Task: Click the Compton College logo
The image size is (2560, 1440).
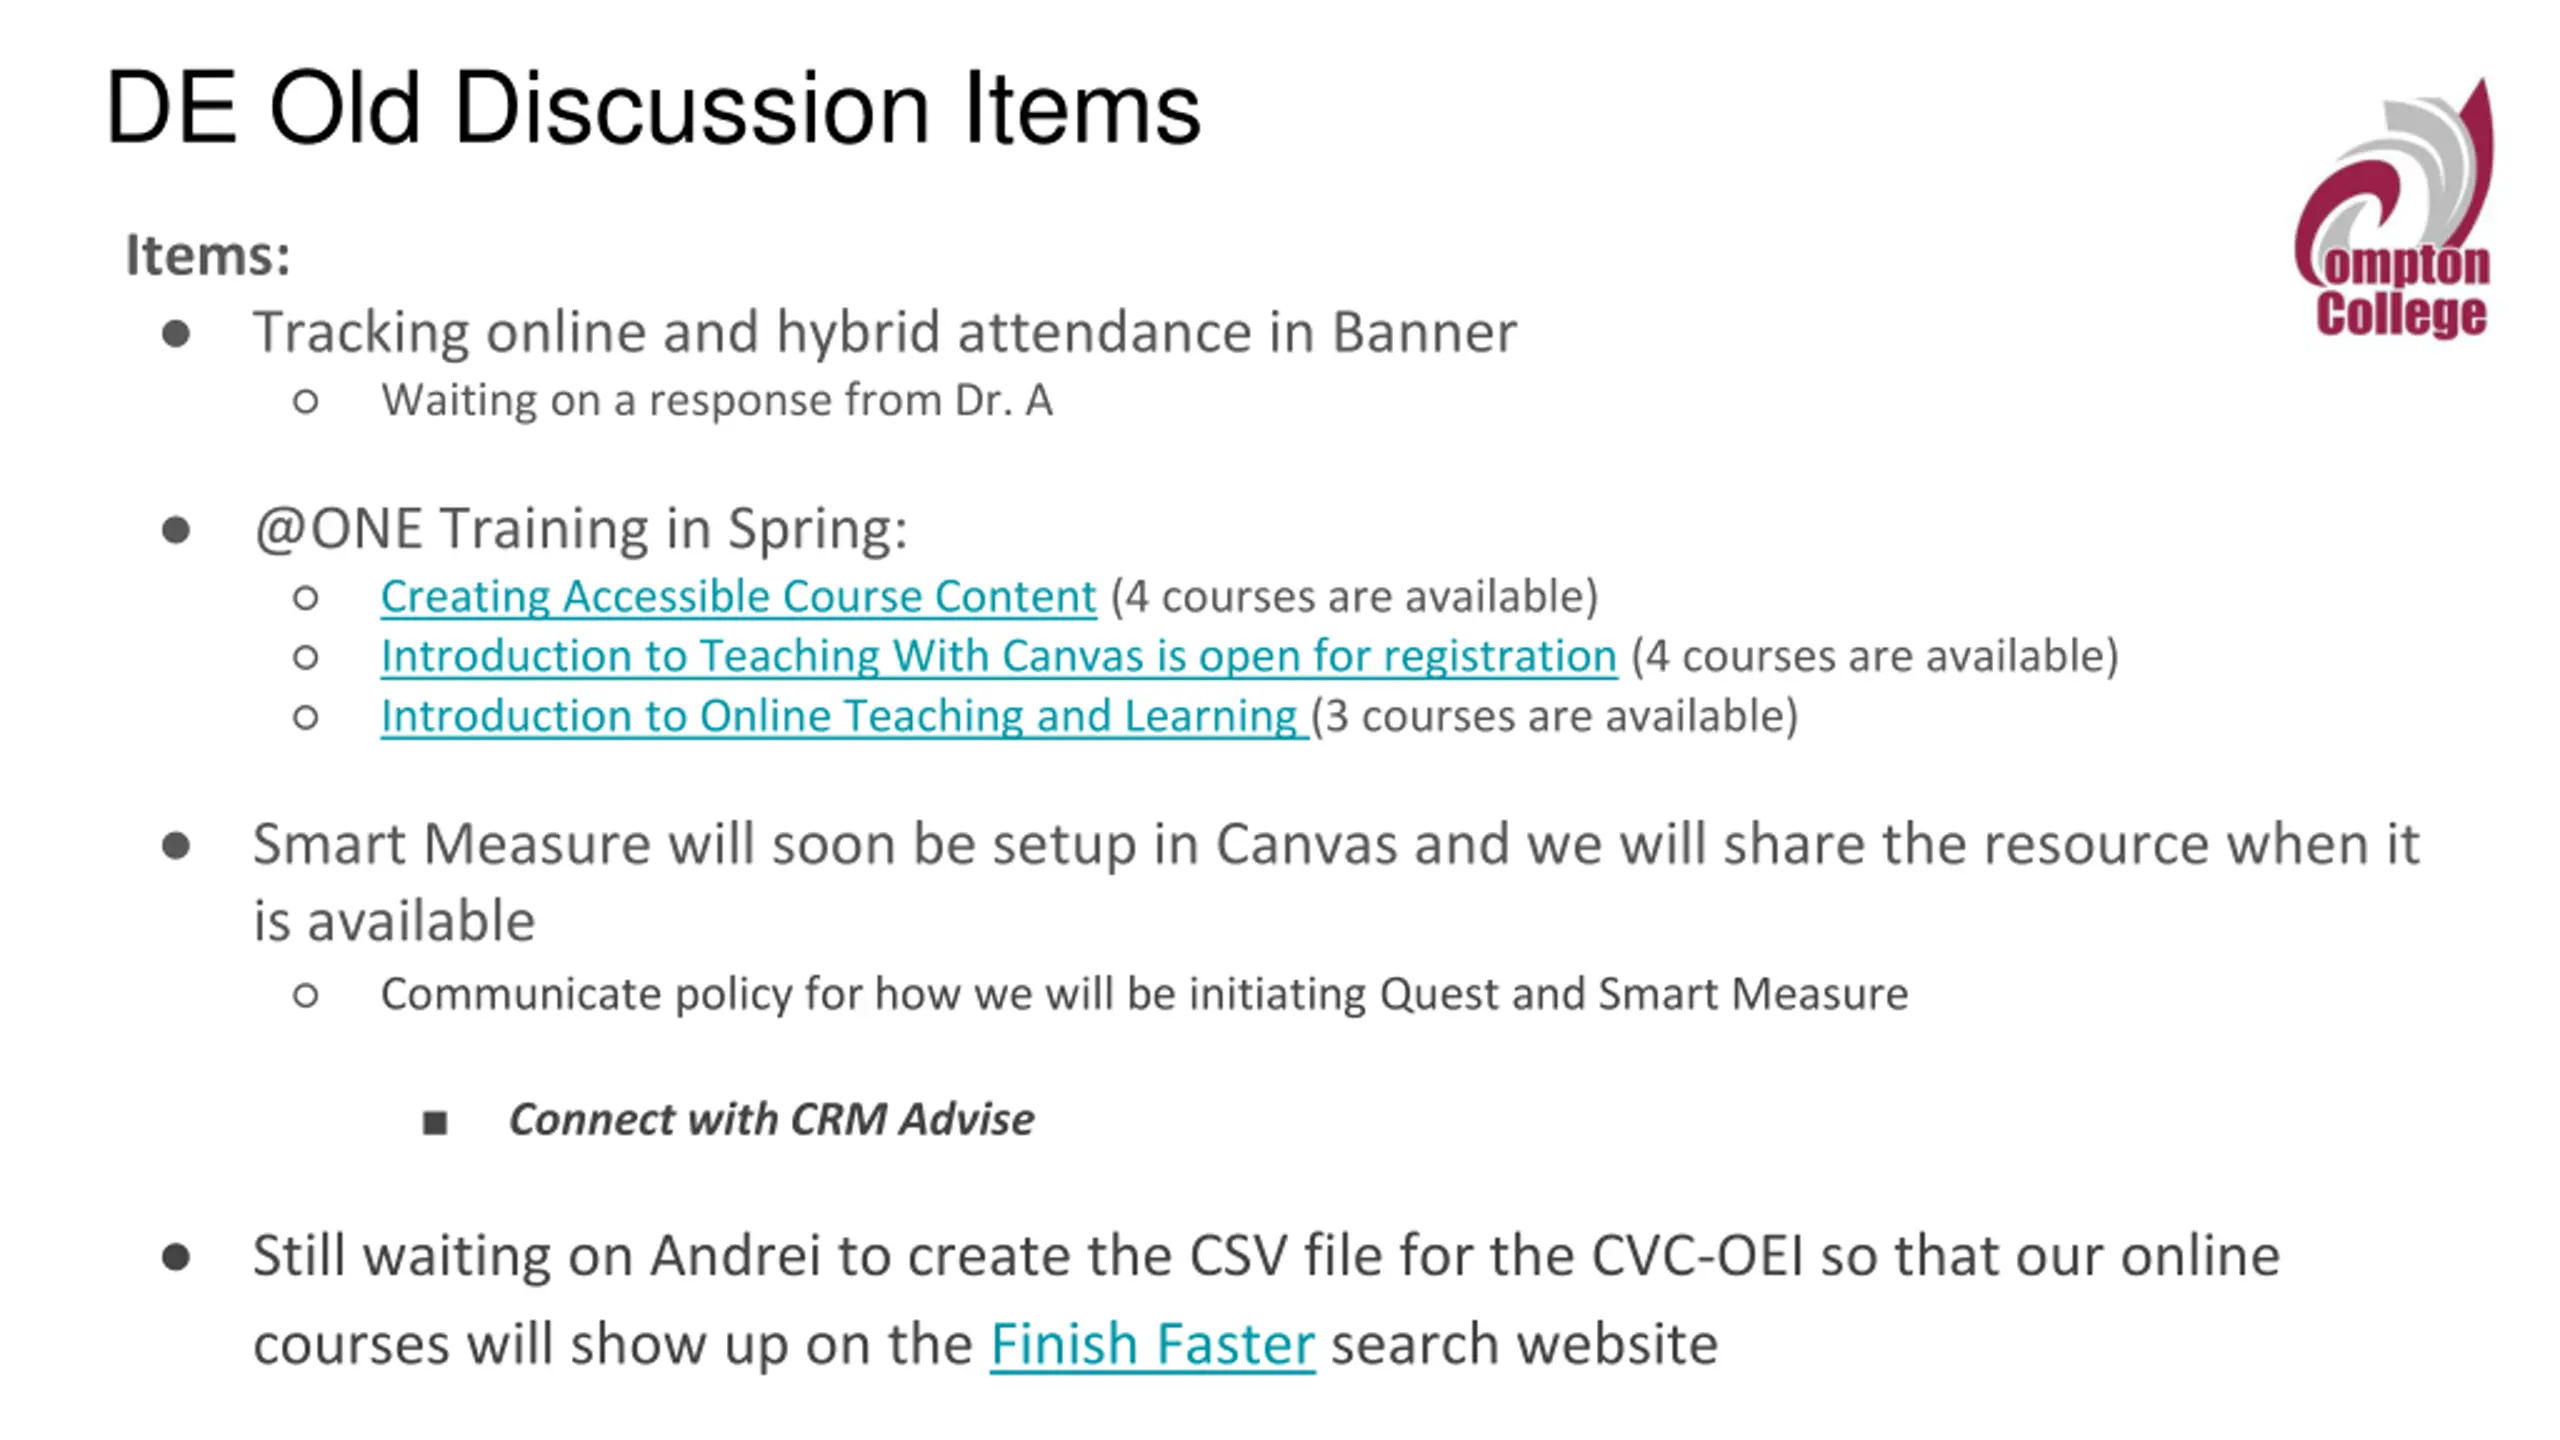Action: coord(2394,209)
